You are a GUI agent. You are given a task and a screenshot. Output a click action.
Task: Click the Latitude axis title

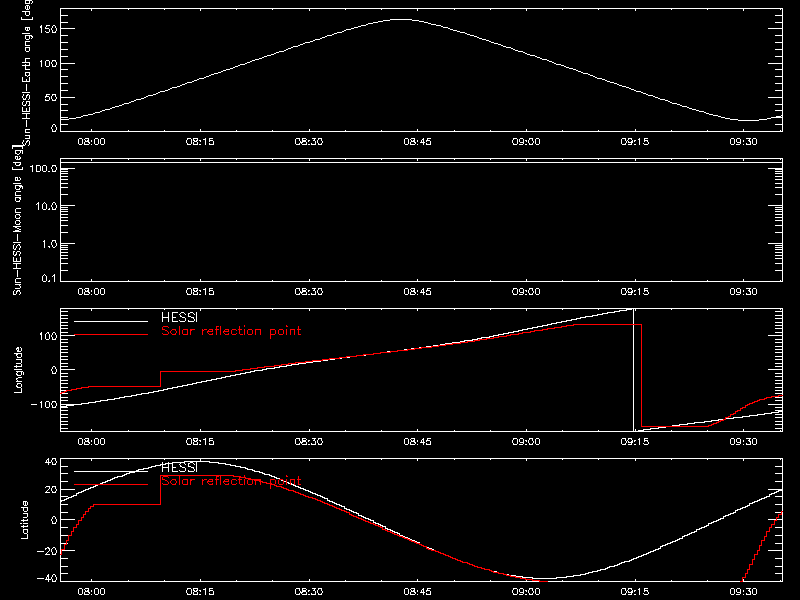point(24,520)
